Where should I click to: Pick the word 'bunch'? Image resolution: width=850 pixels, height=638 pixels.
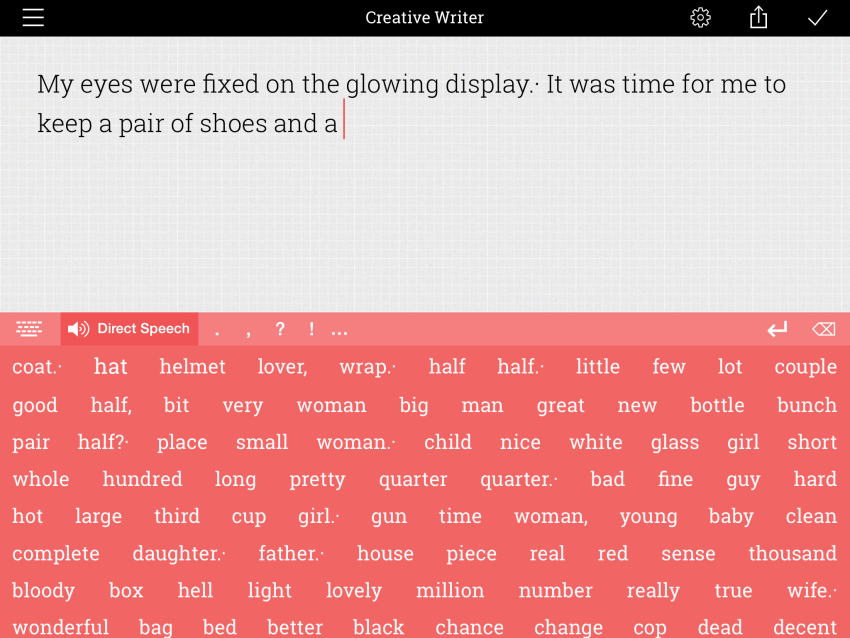pos(807,405)
